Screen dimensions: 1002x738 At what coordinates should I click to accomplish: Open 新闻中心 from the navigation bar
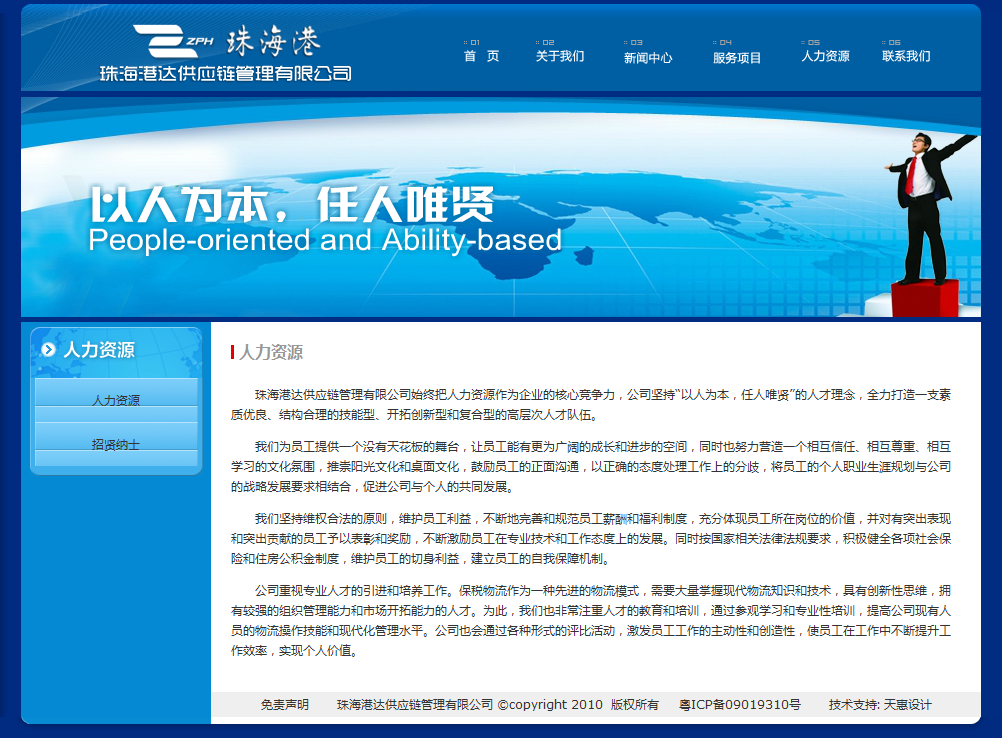pyautogui.click(x=648, y=57)
